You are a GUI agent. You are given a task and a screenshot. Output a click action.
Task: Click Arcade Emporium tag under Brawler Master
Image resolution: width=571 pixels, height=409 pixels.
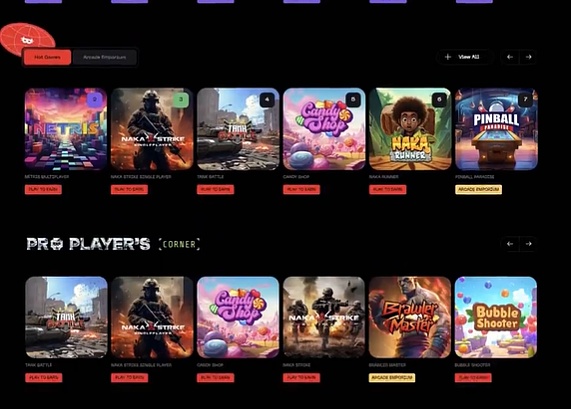click(x=392, y=378)
